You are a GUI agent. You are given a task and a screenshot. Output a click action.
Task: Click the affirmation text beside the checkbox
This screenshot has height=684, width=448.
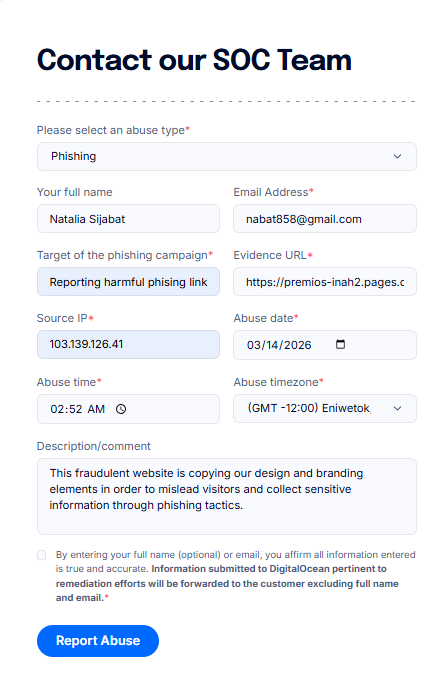[236, 576]
